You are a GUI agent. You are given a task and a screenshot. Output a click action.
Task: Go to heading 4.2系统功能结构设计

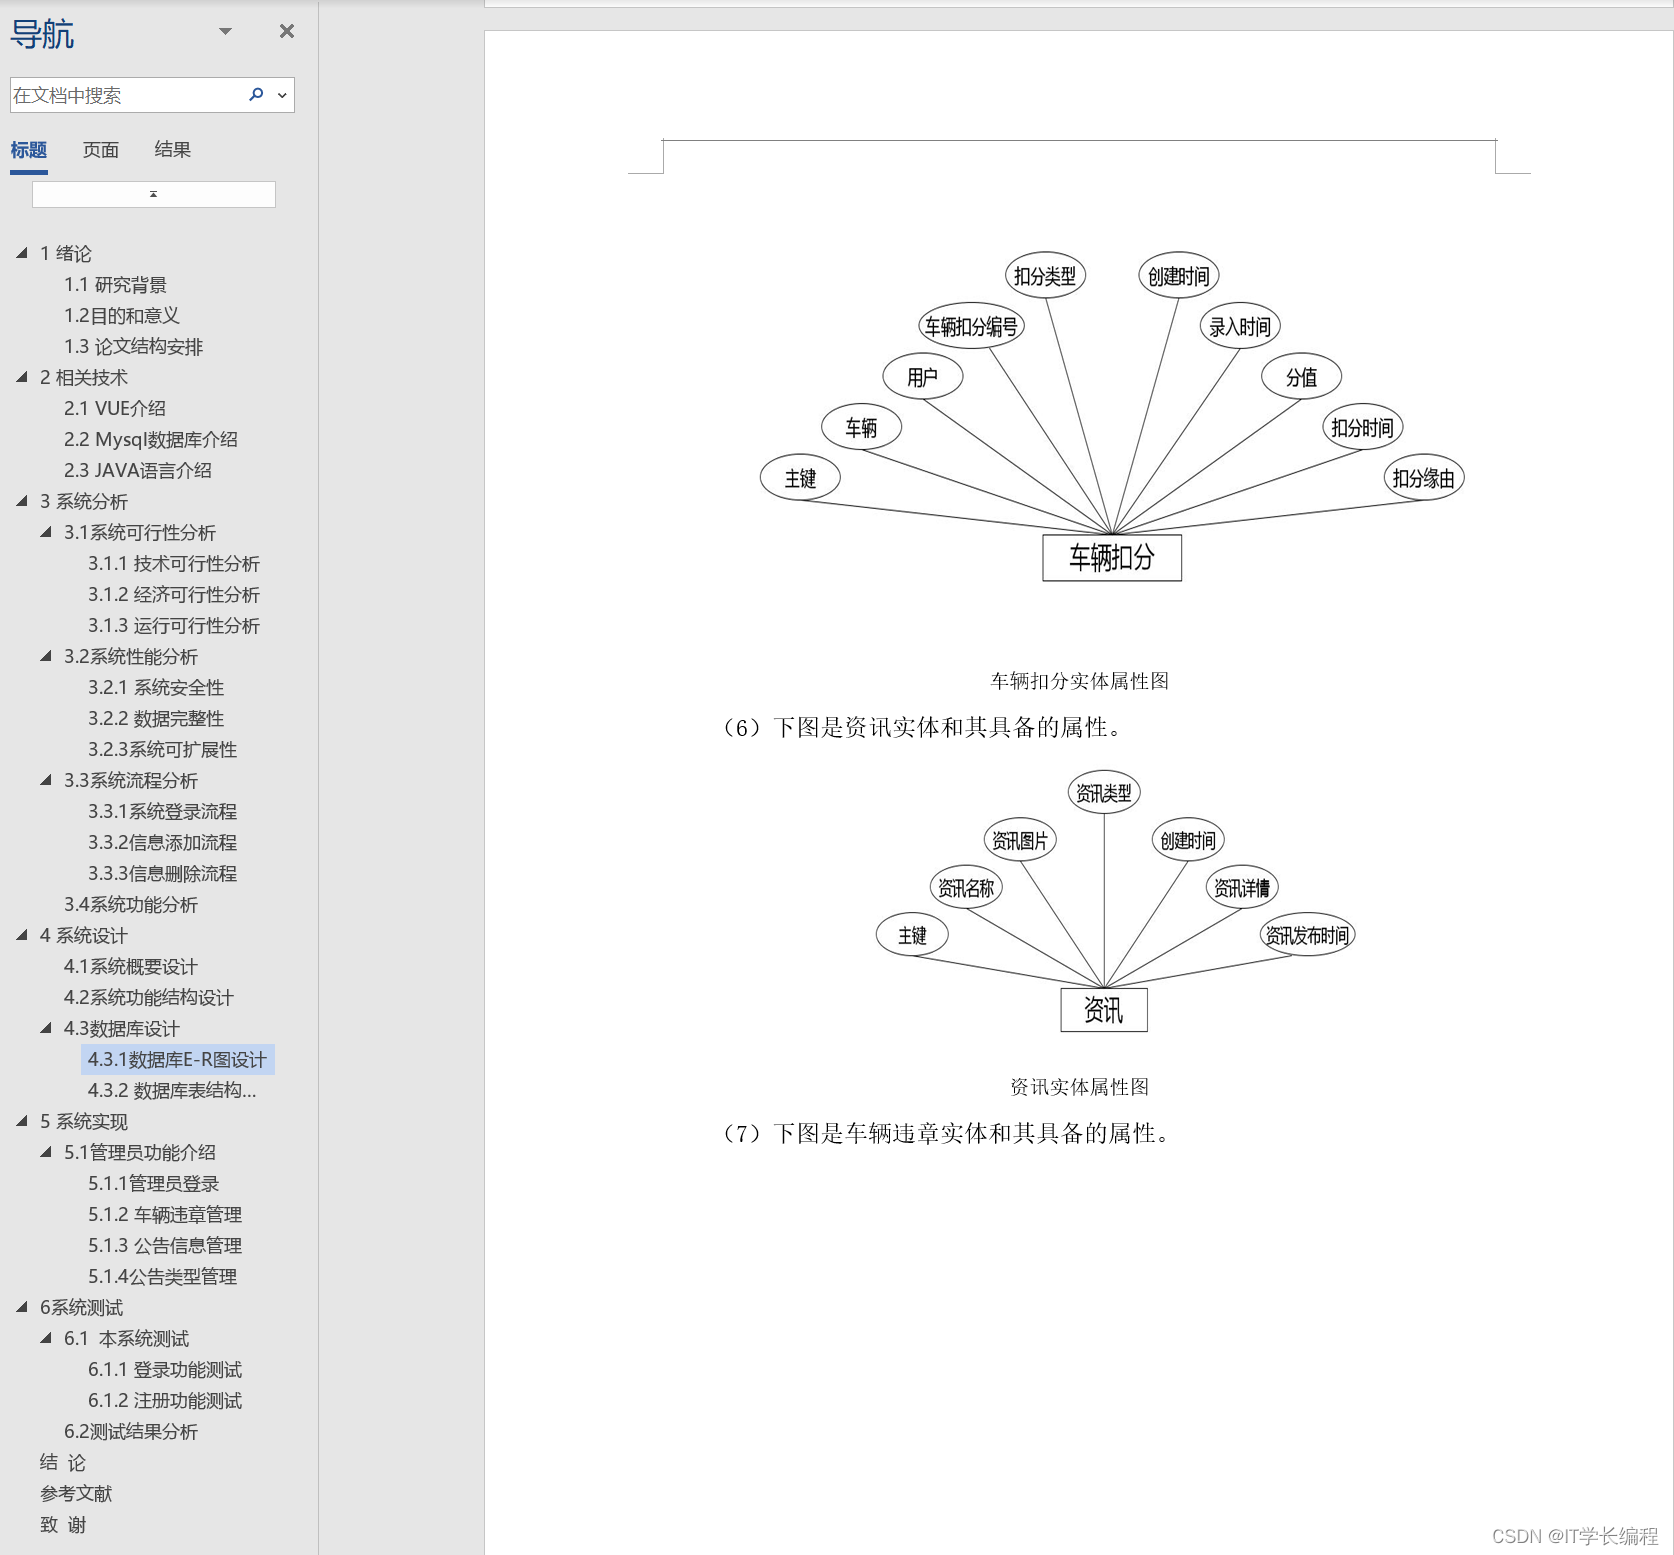pos(149,997)
